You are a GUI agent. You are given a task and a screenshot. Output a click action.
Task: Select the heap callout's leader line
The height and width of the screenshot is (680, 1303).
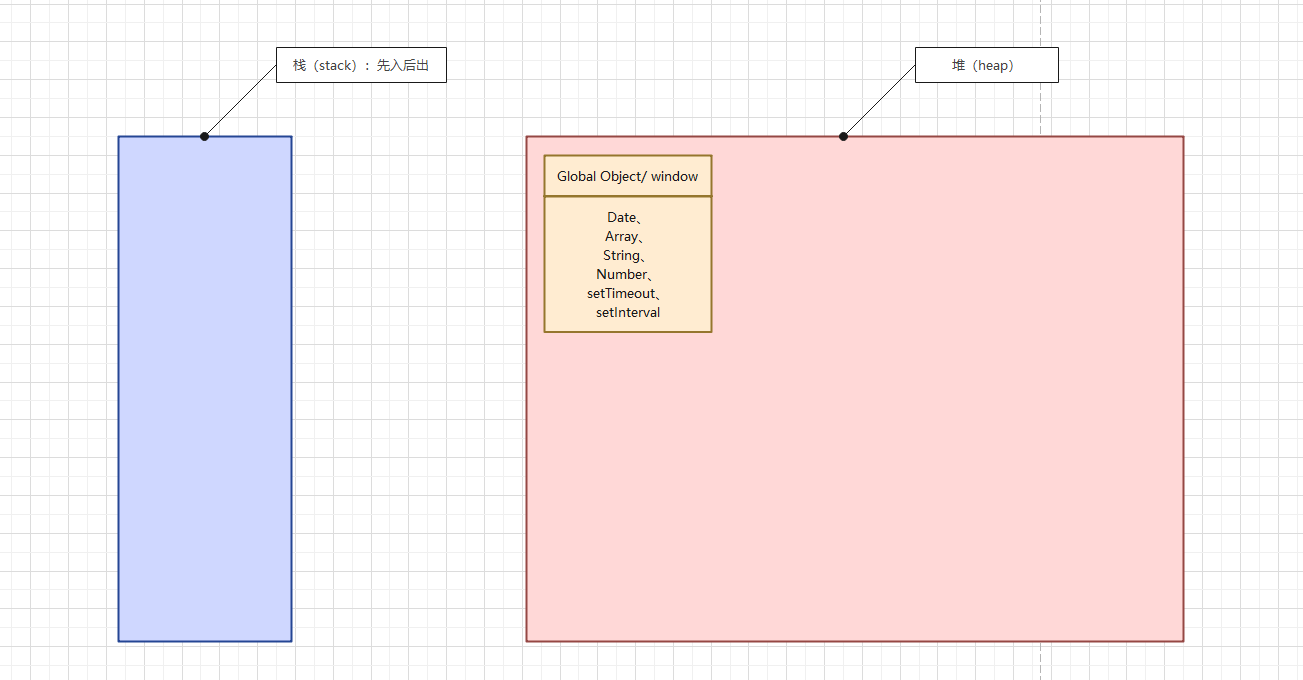880,100
